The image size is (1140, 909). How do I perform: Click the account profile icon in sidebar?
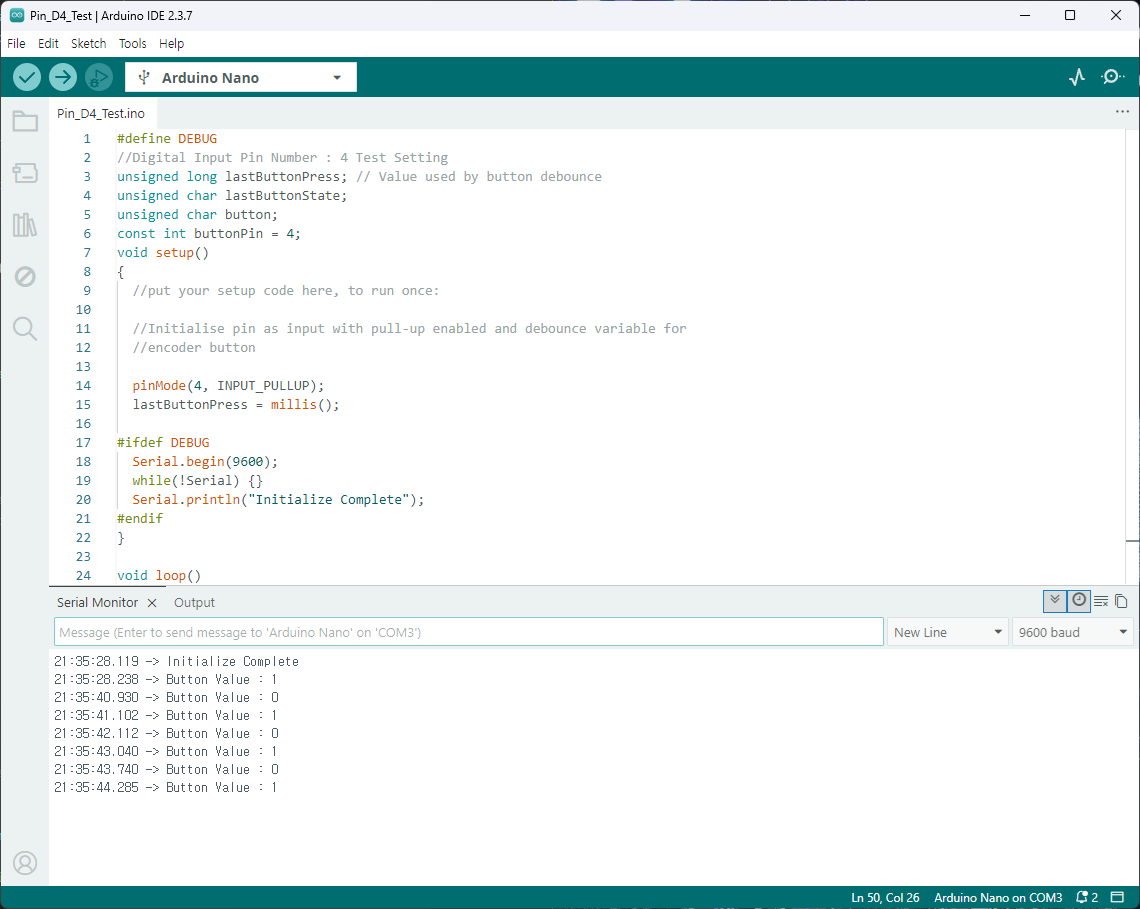25,862
